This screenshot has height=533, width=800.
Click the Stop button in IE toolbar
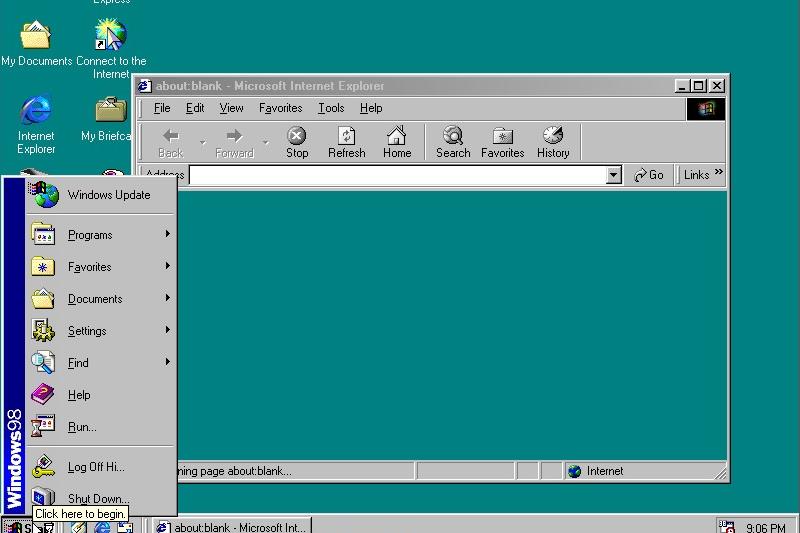(297, 142)
